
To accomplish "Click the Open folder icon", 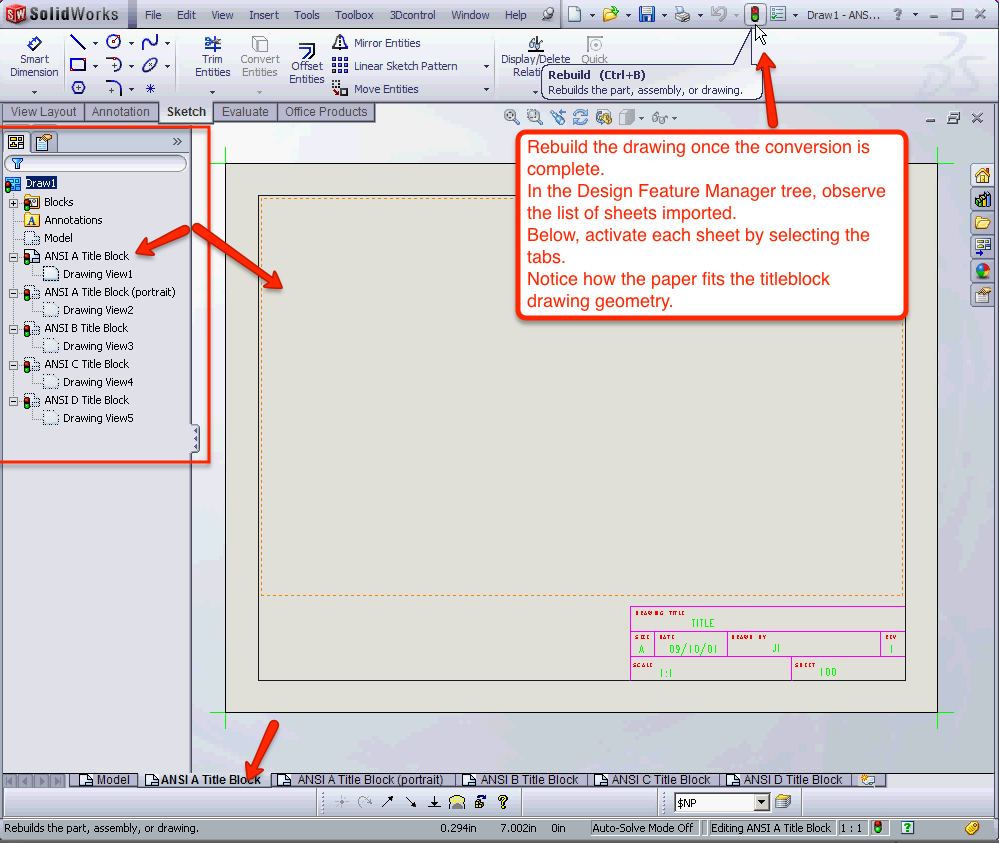I will click(x=610, y=14).
